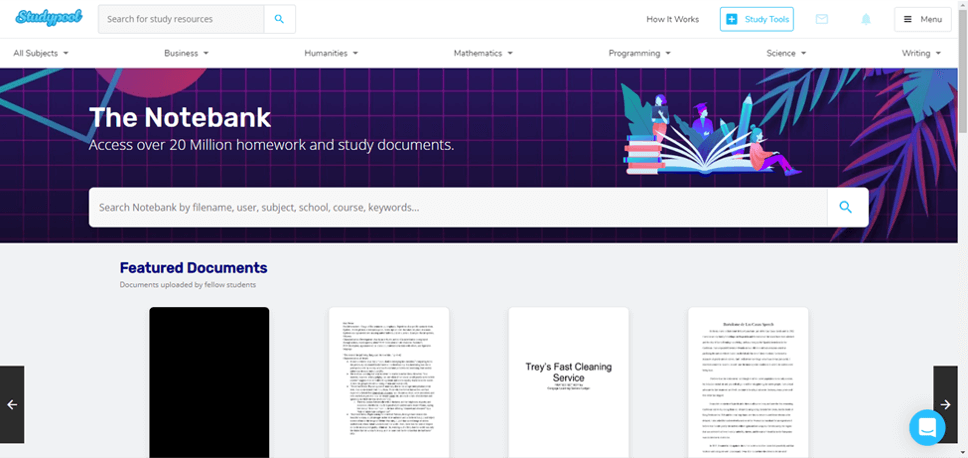Focus the Search Notebank input field

click(458, 207)
